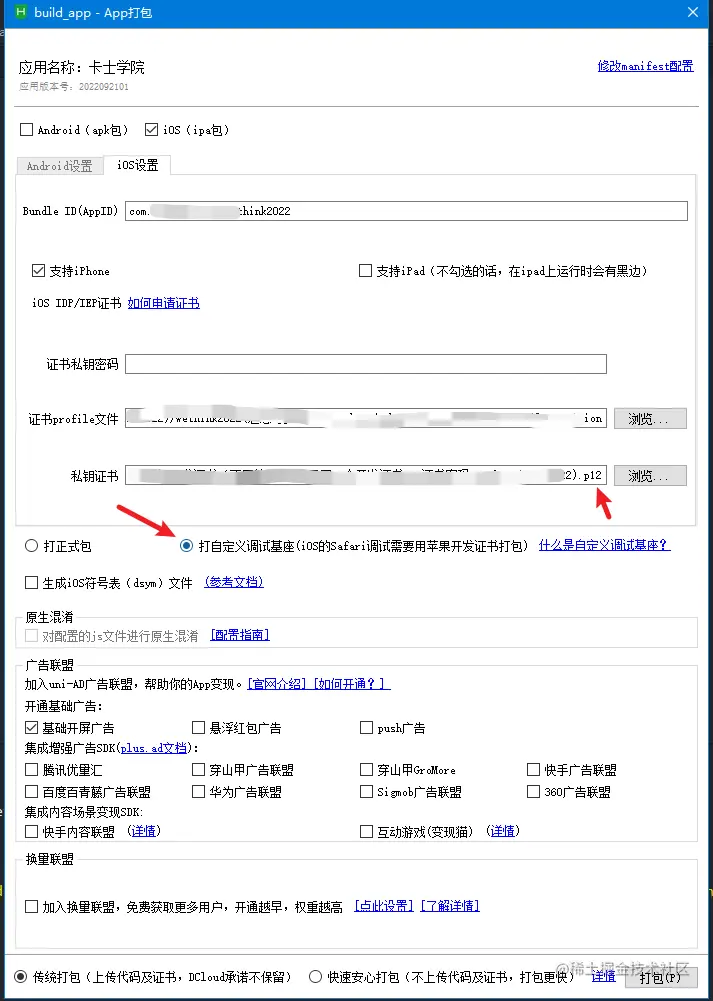
Task: Enable 生成iOS符号表 (dsym) 文件 checkbox
Action: (31, 582)
